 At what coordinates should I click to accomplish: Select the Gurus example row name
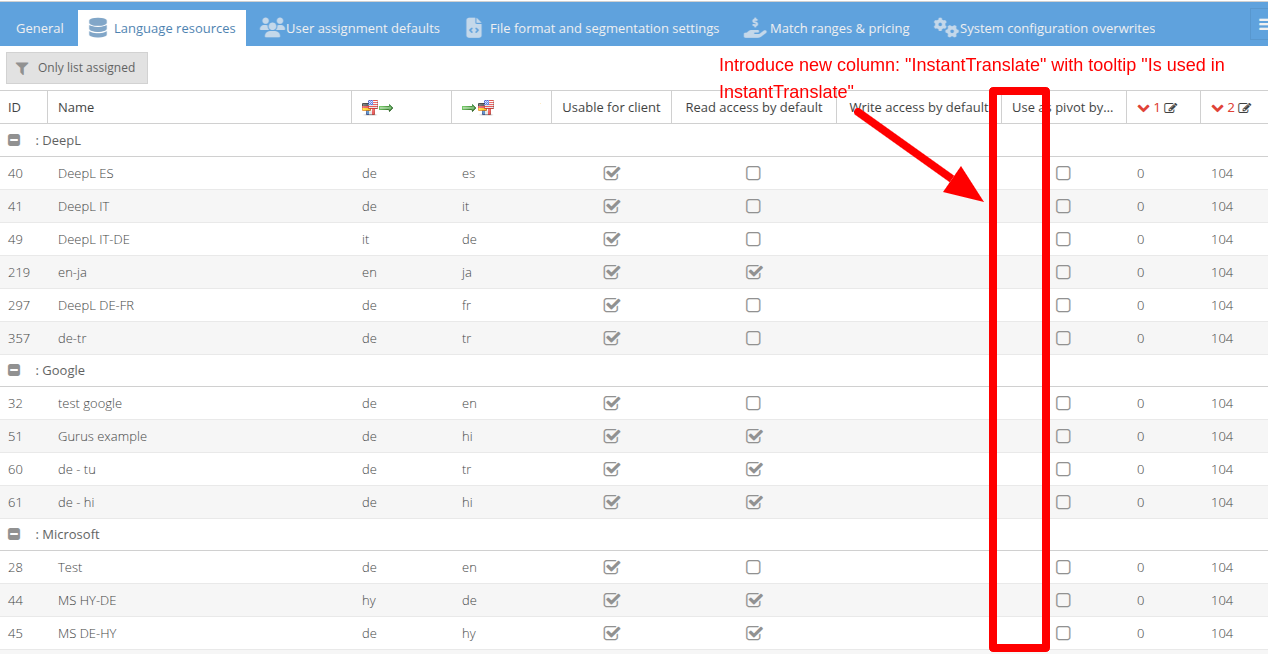coord(102,436)
